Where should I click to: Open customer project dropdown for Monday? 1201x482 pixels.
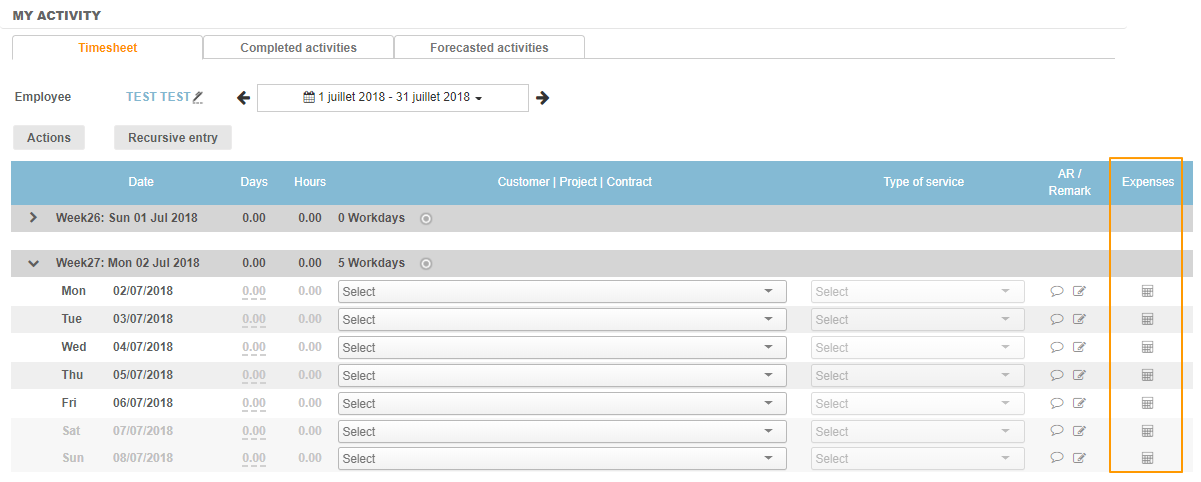coord(562,292)
